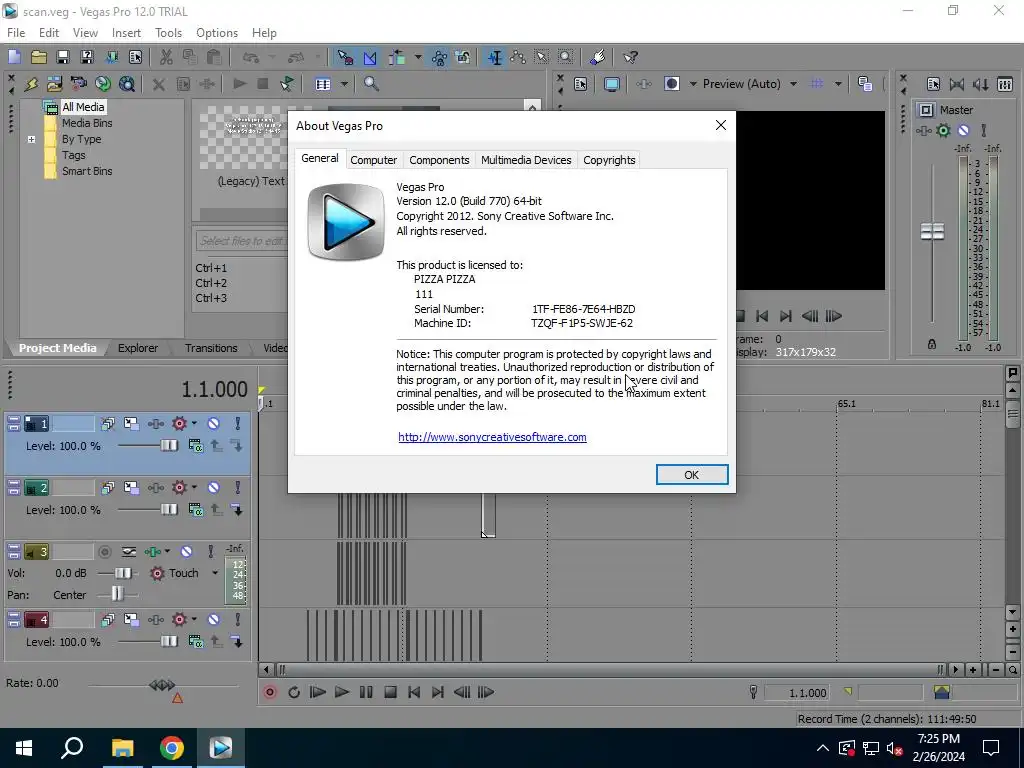This screenshot has width=1024, height=768.
Task: Click the Cut scissors icon
Action: (x=166, y=57)
